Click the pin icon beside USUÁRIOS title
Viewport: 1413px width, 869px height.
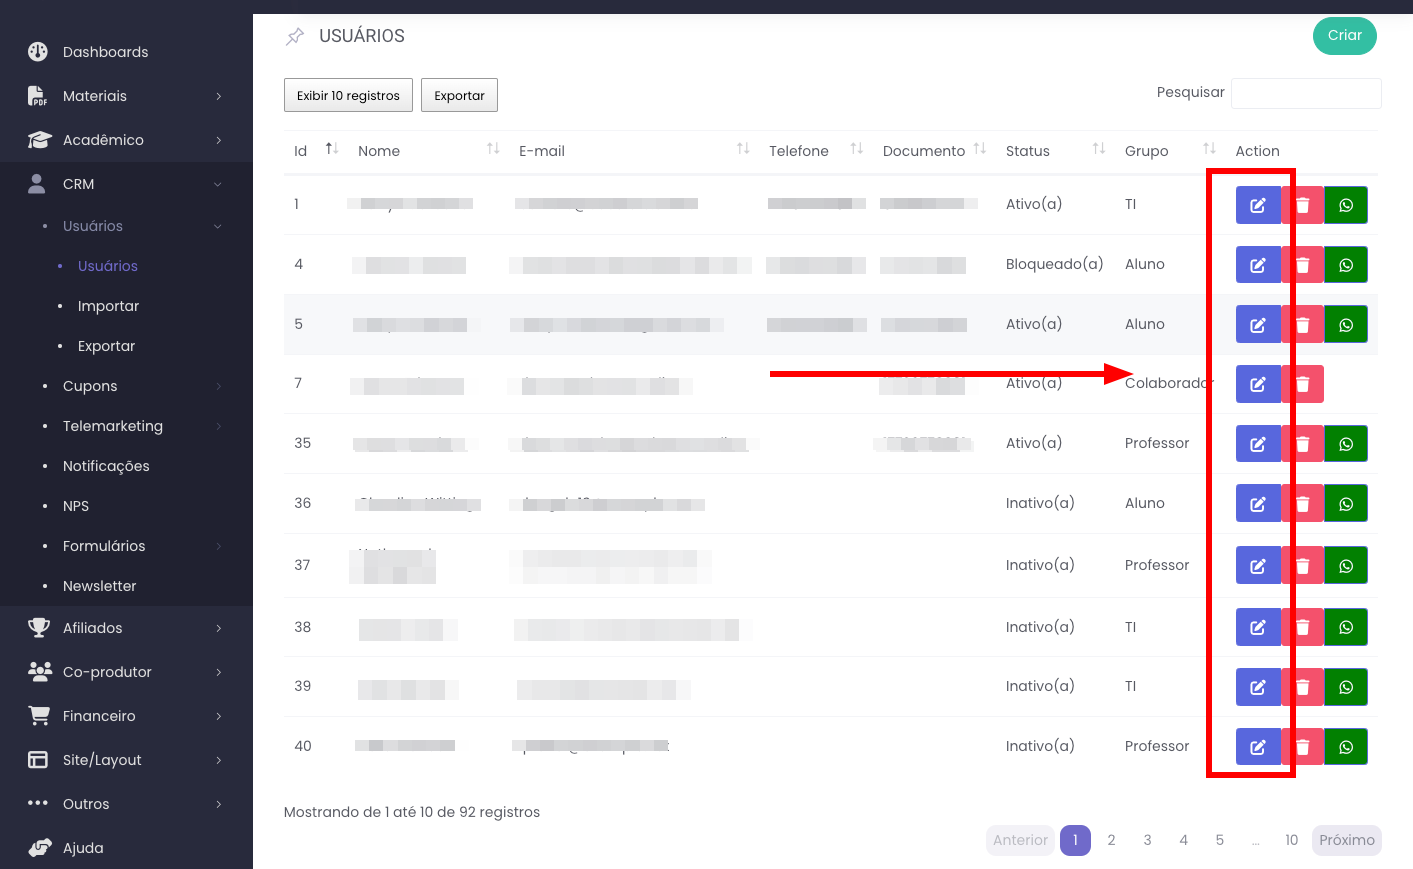click(x=295, y=37)
